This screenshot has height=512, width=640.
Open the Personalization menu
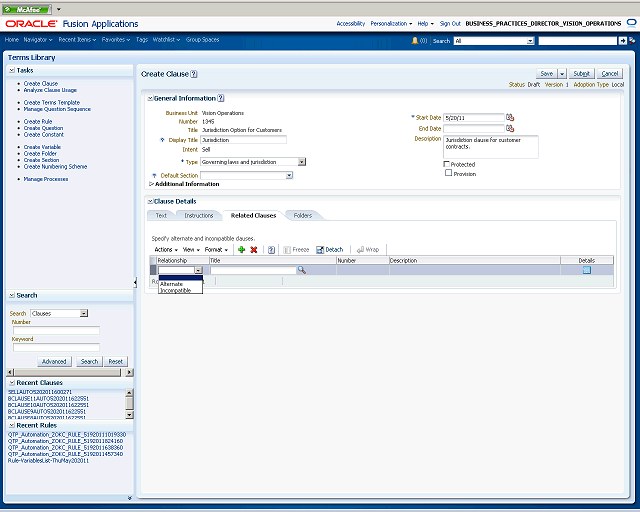click(391, 24)
